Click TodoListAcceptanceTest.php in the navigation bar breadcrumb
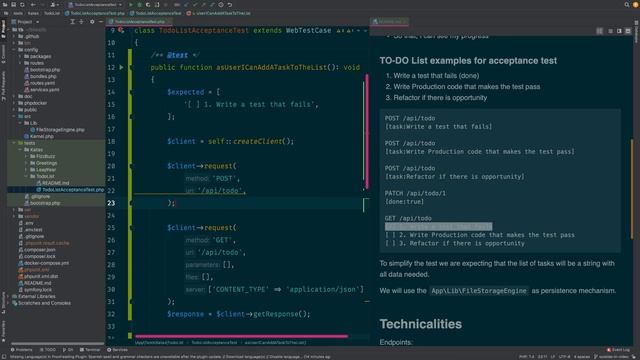Viewport: 640px width, 360px height. 95,13
